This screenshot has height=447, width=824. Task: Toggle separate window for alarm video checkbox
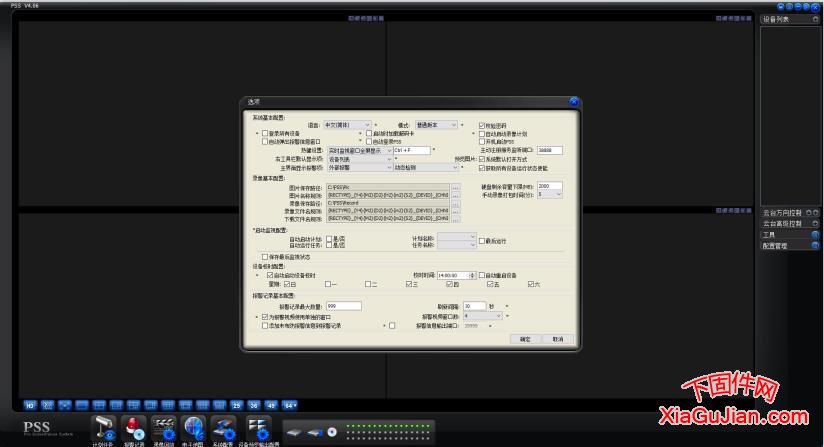point(265,317)
